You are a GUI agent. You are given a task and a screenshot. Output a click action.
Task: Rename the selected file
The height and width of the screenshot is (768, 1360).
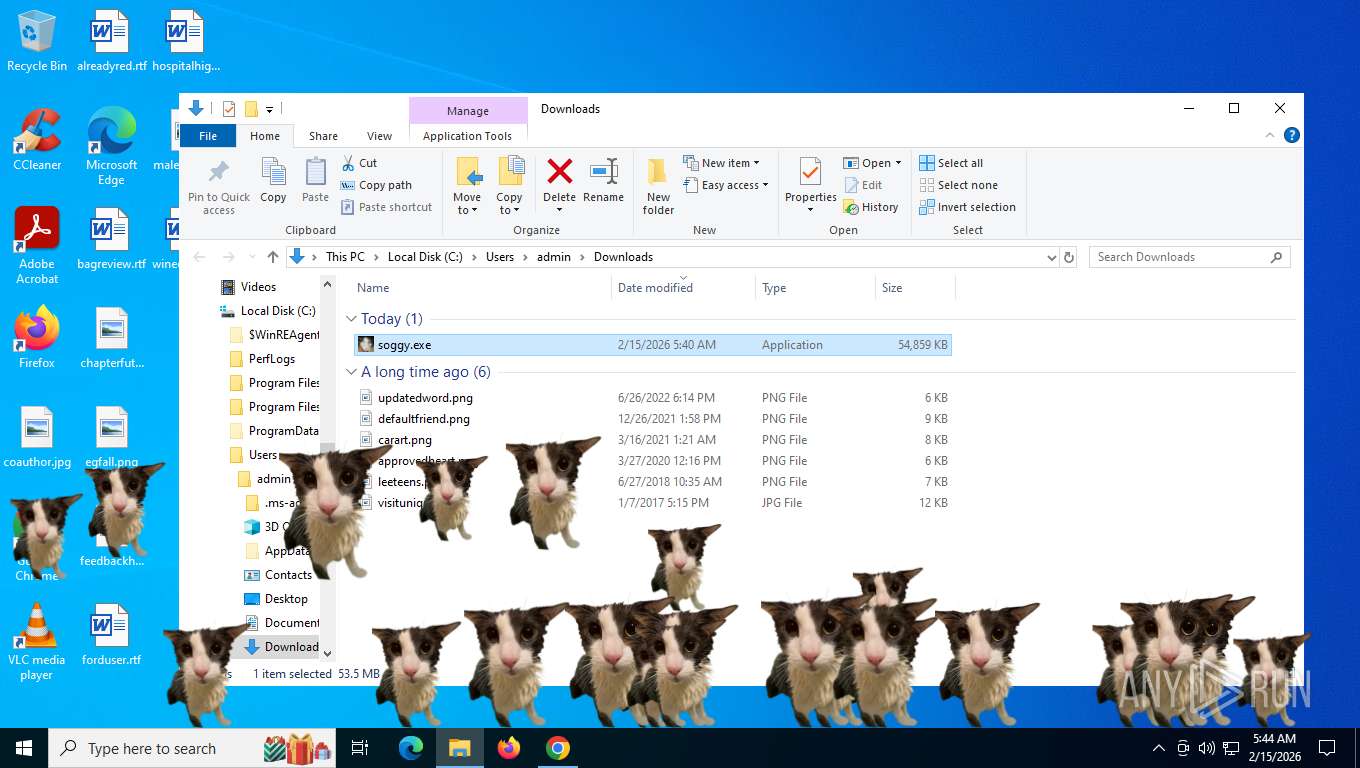(603, 181)
